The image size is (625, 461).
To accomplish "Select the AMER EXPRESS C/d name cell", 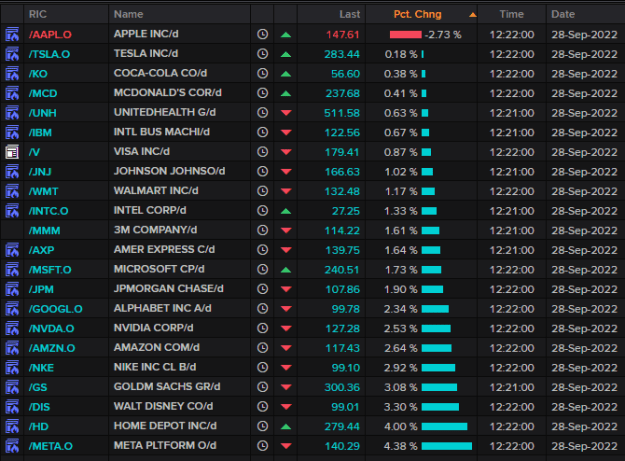I will pos(164,250).
